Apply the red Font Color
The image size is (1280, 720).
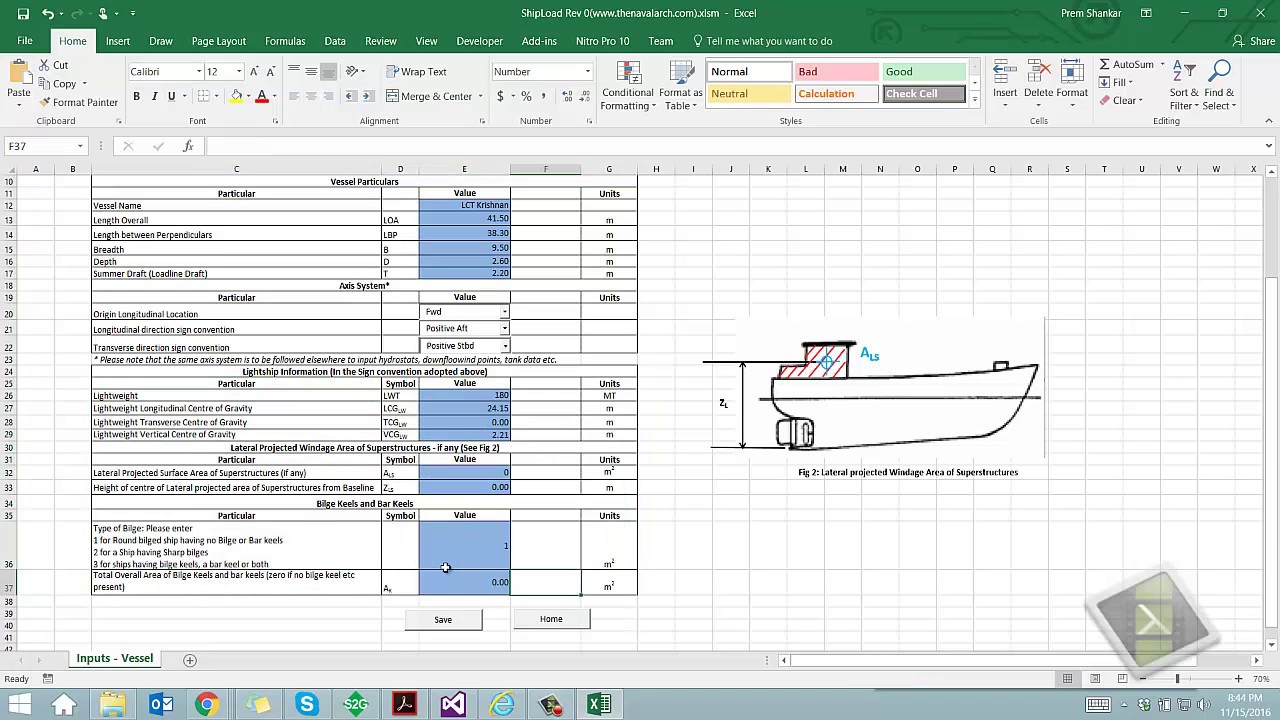261,96
